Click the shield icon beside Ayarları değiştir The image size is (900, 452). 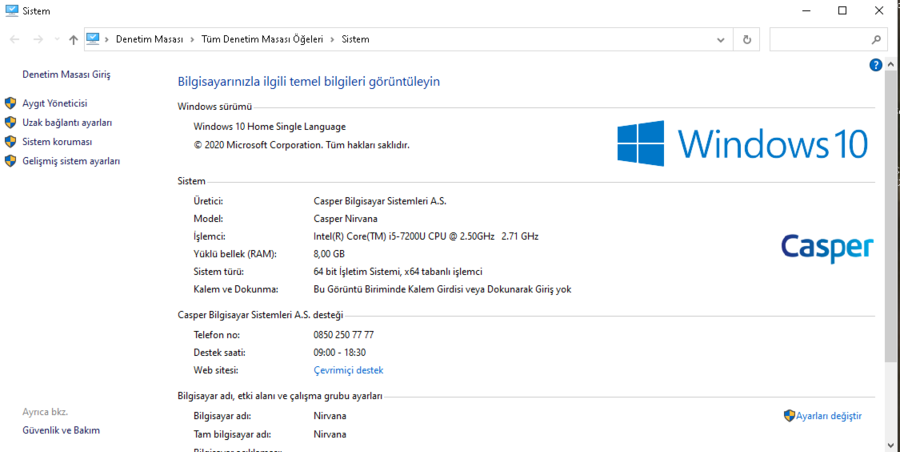789,416
